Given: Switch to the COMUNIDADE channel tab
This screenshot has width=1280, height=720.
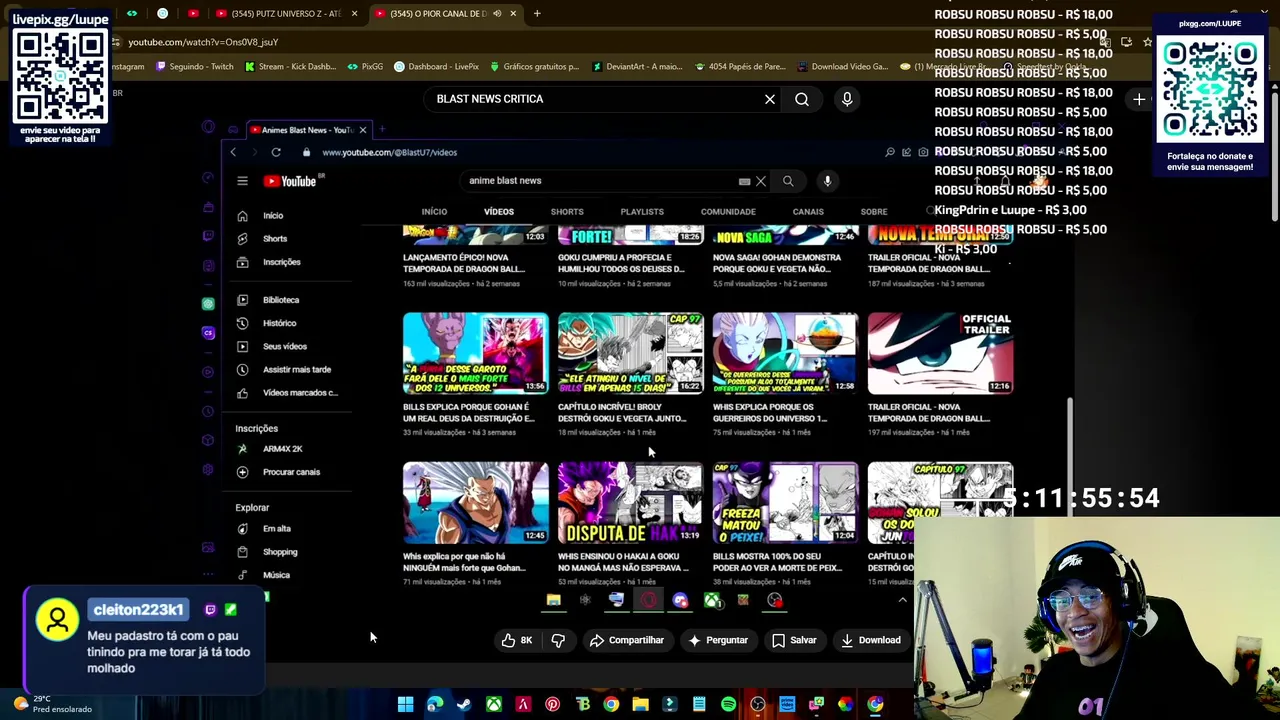Looking at the screenshot, I should pos(728,212).
